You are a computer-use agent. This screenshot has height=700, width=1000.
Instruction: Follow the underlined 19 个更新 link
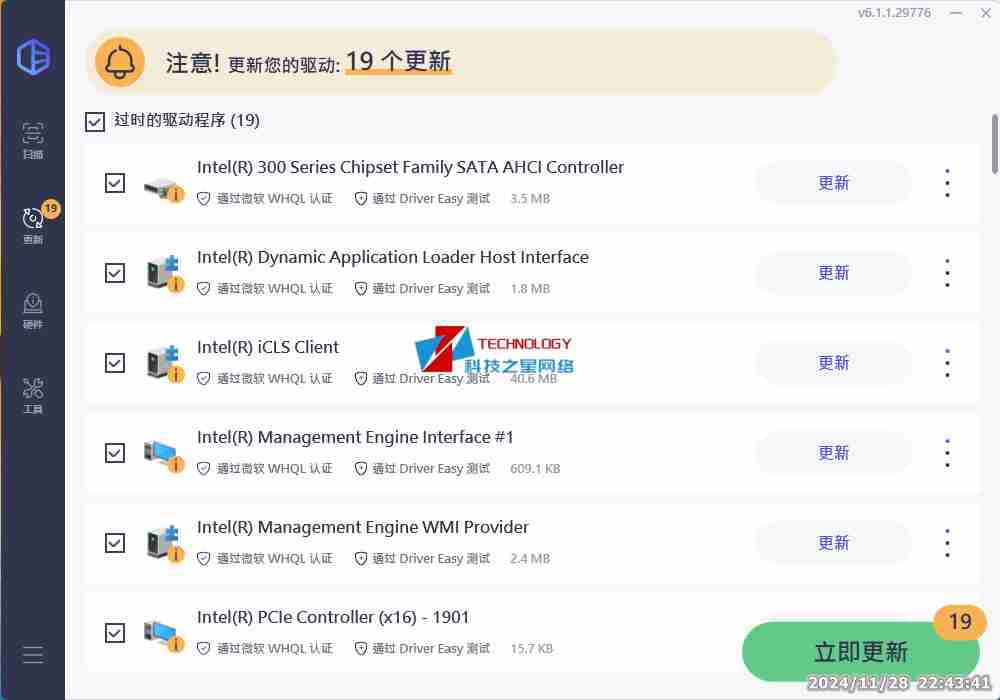click(398, 60)
